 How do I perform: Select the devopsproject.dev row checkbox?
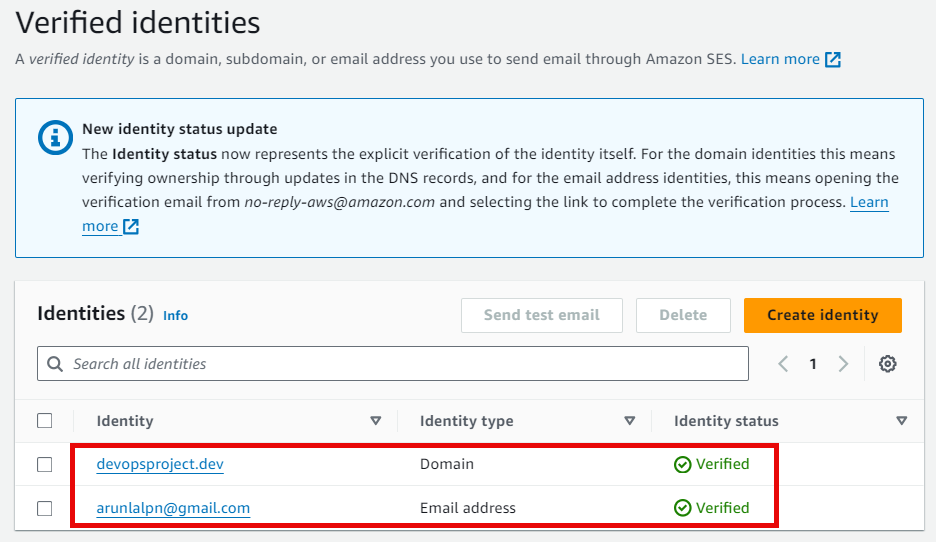(45, 464)
